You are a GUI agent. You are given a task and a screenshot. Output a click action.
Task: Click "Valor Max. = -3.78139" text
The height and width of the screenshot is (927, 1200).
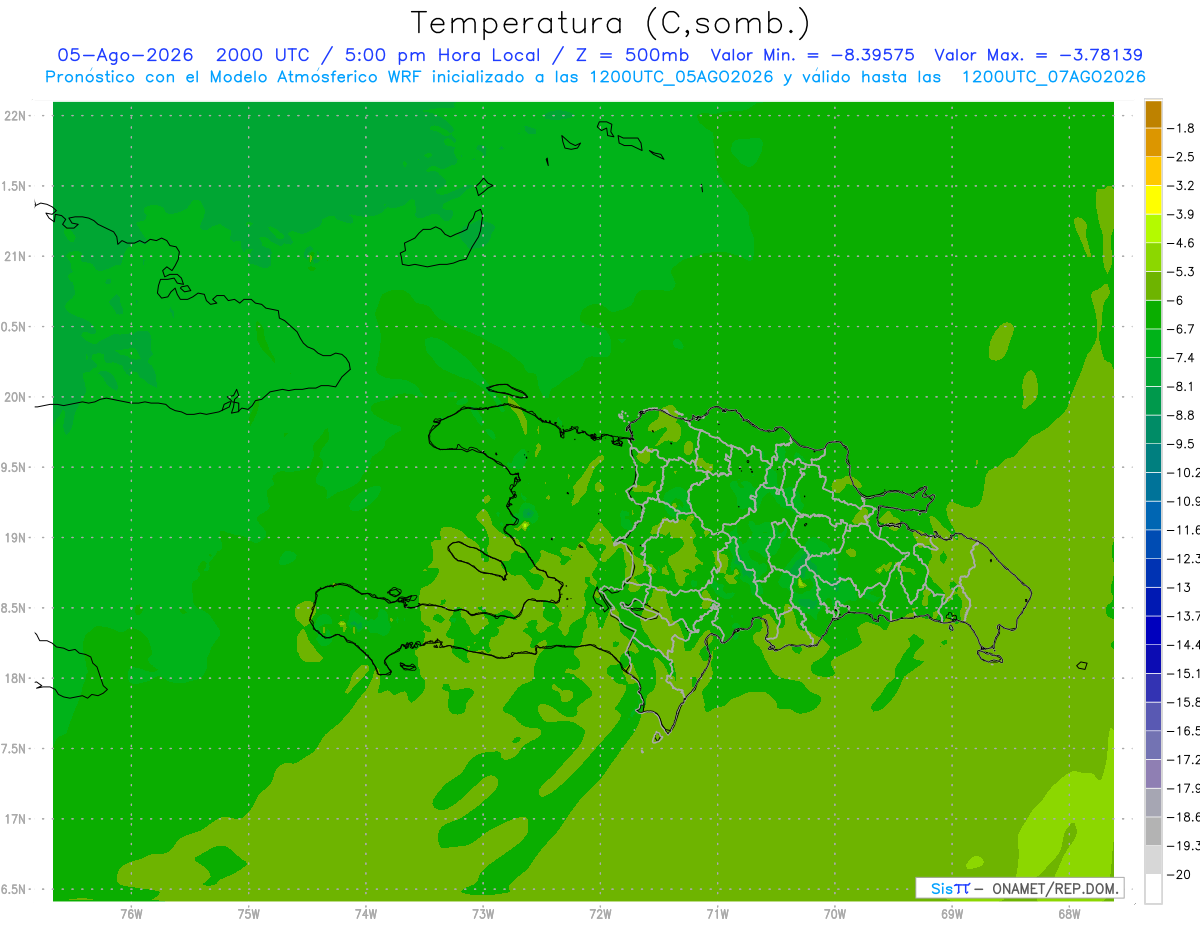pyautogui.click(x=1038, y=55)
